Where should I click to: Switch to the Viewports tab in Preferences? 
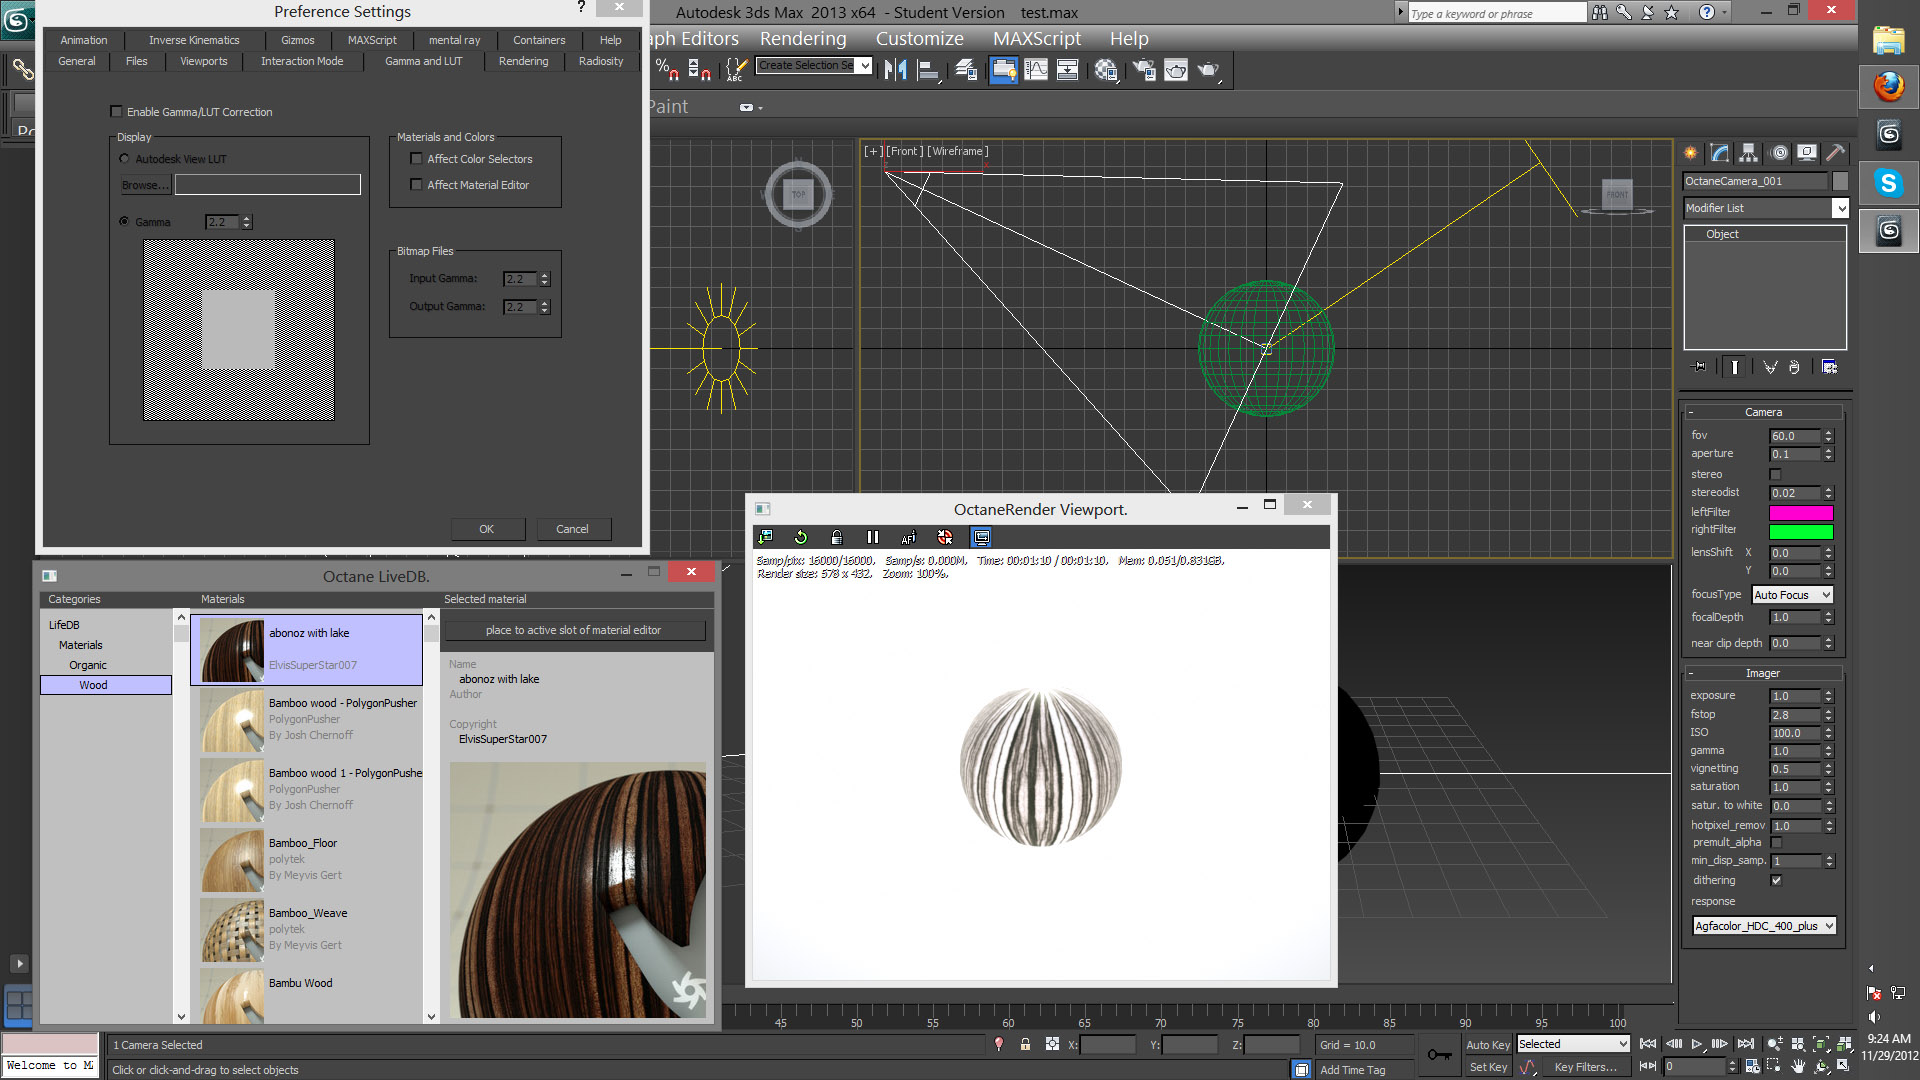(203, 61)
